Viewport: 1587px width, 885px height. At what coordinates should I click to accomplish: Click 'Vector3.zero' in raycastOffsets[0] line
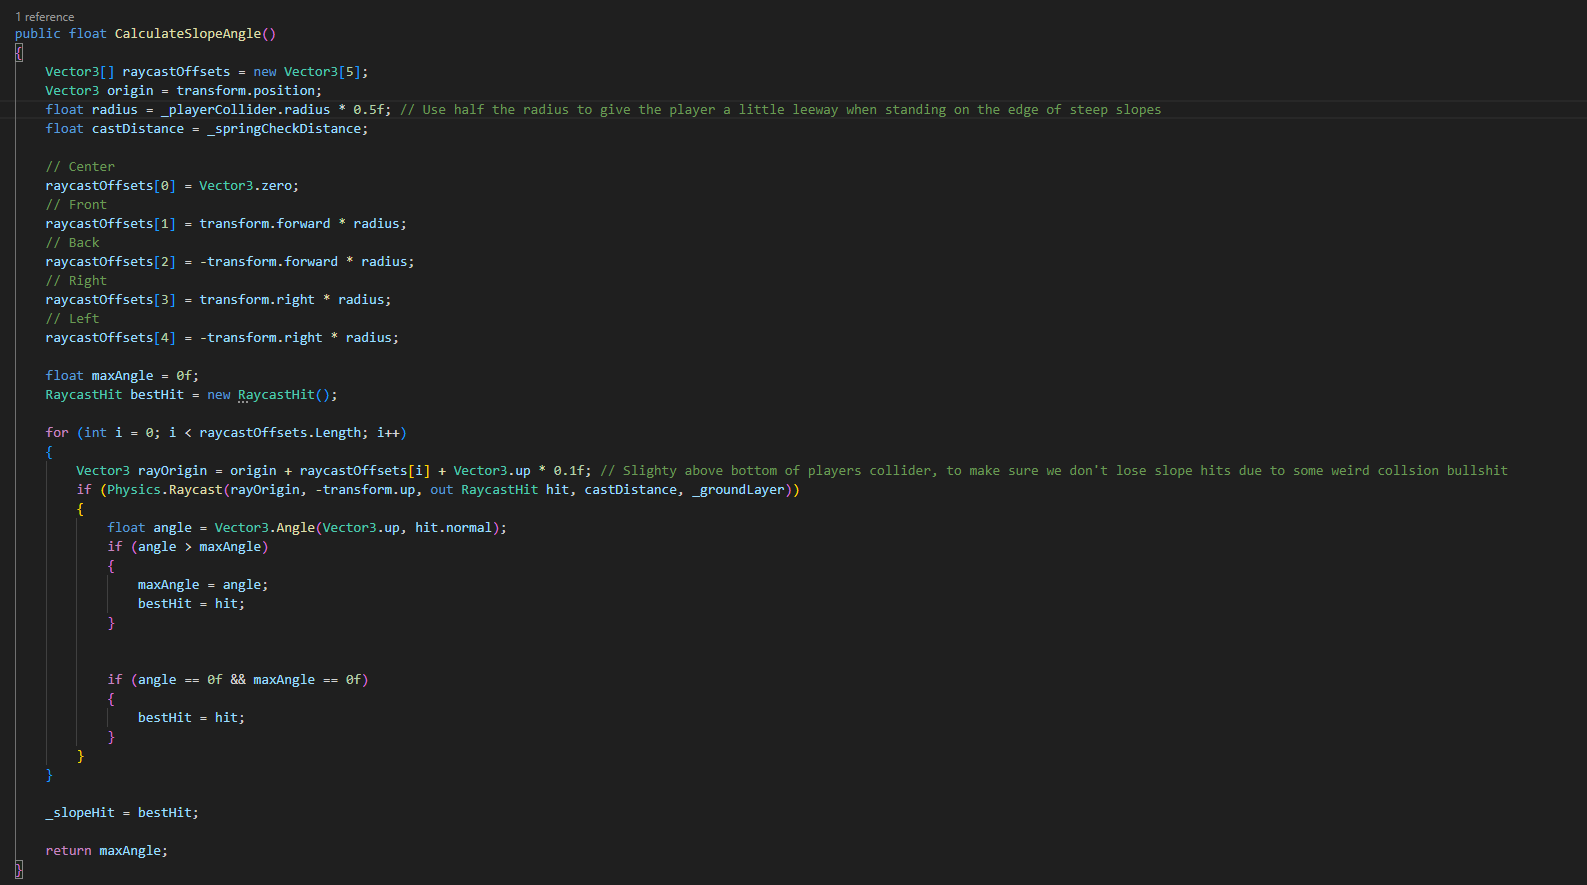click(x=245, y=186)
